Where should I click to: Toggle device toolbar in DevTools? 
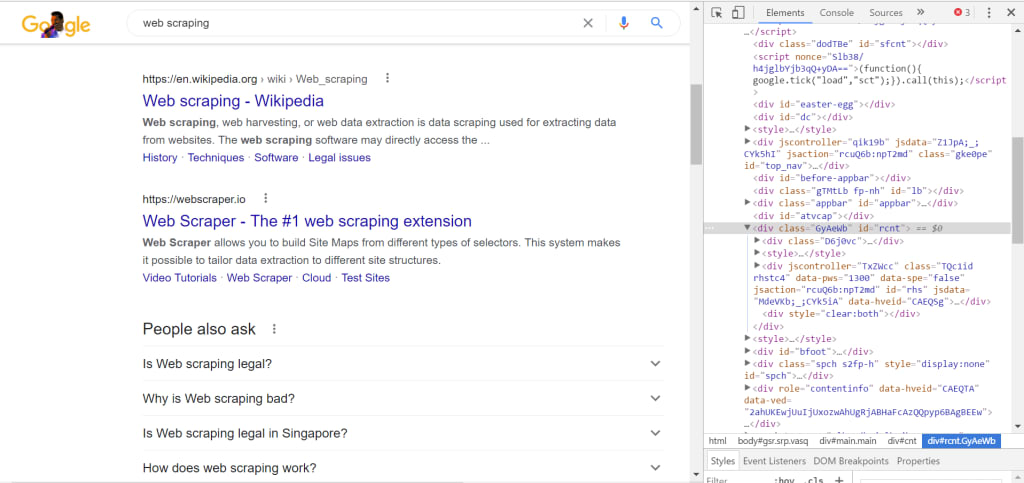point(738,12)
